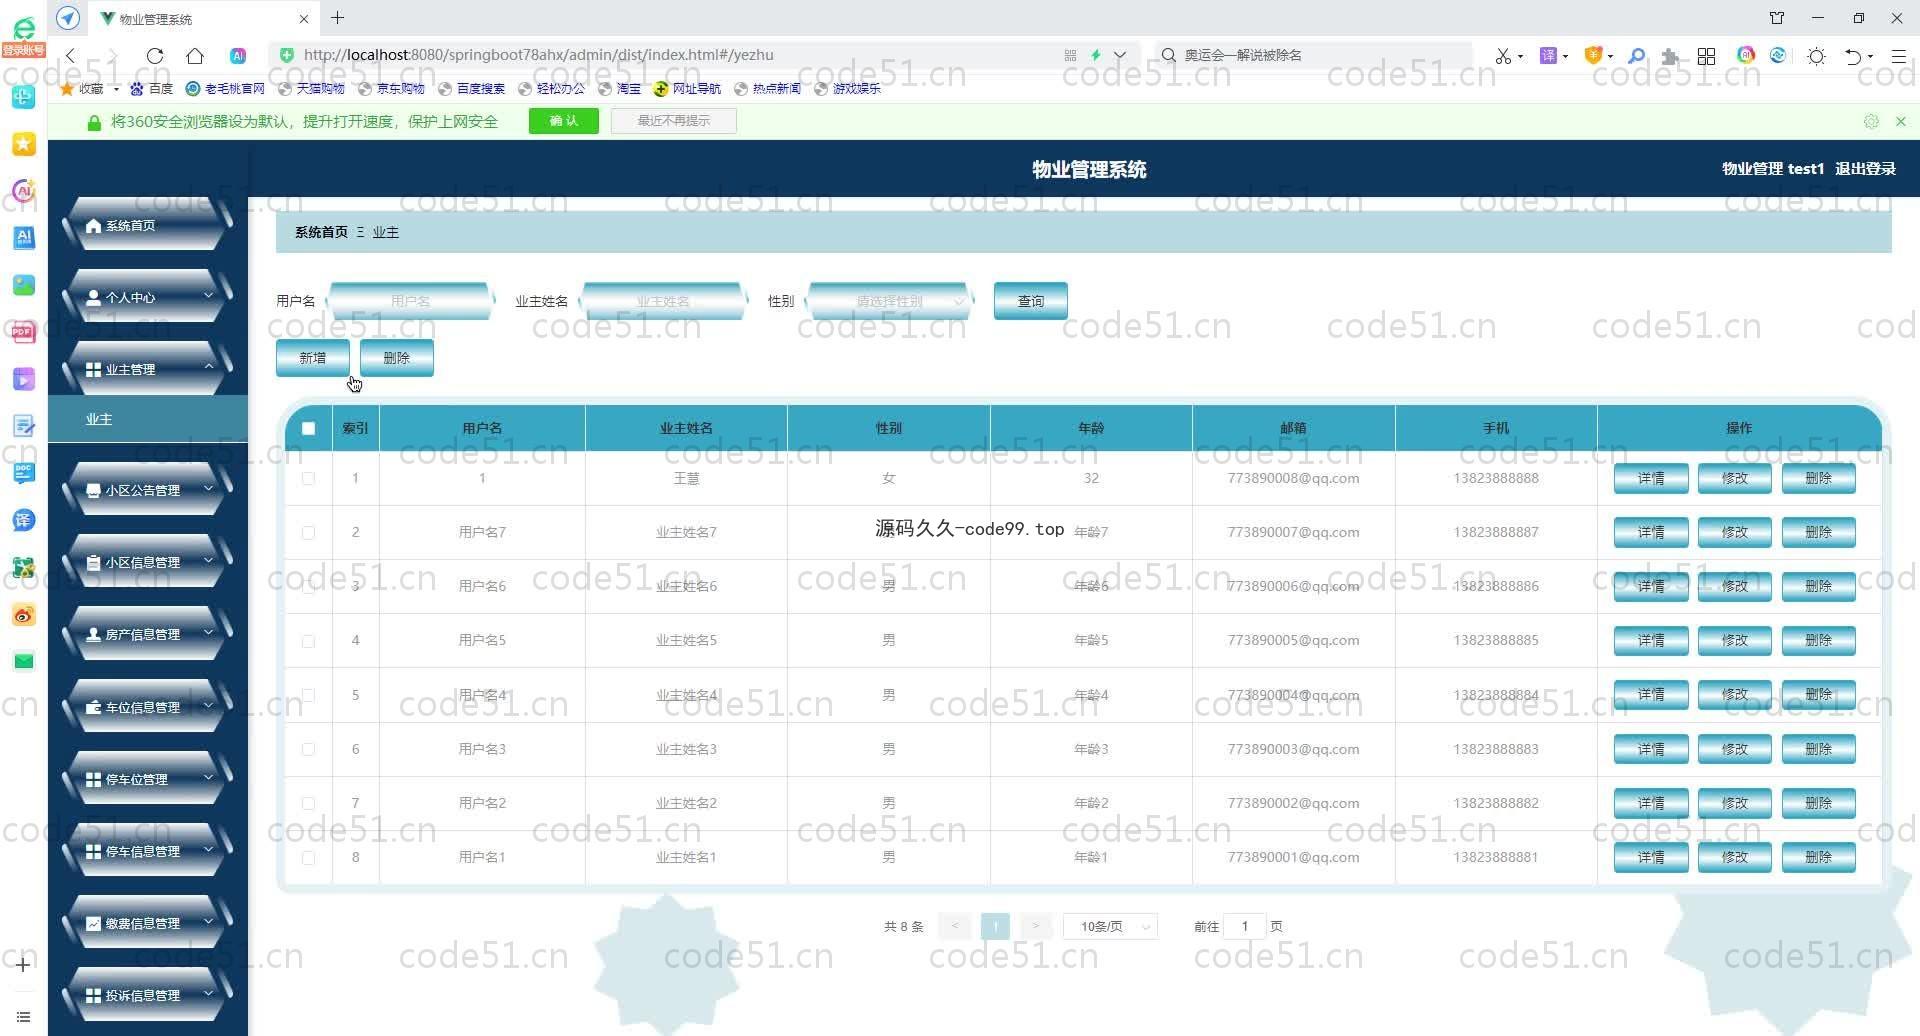Open the Weibo icon in left sidebar

tap(24, 615)
